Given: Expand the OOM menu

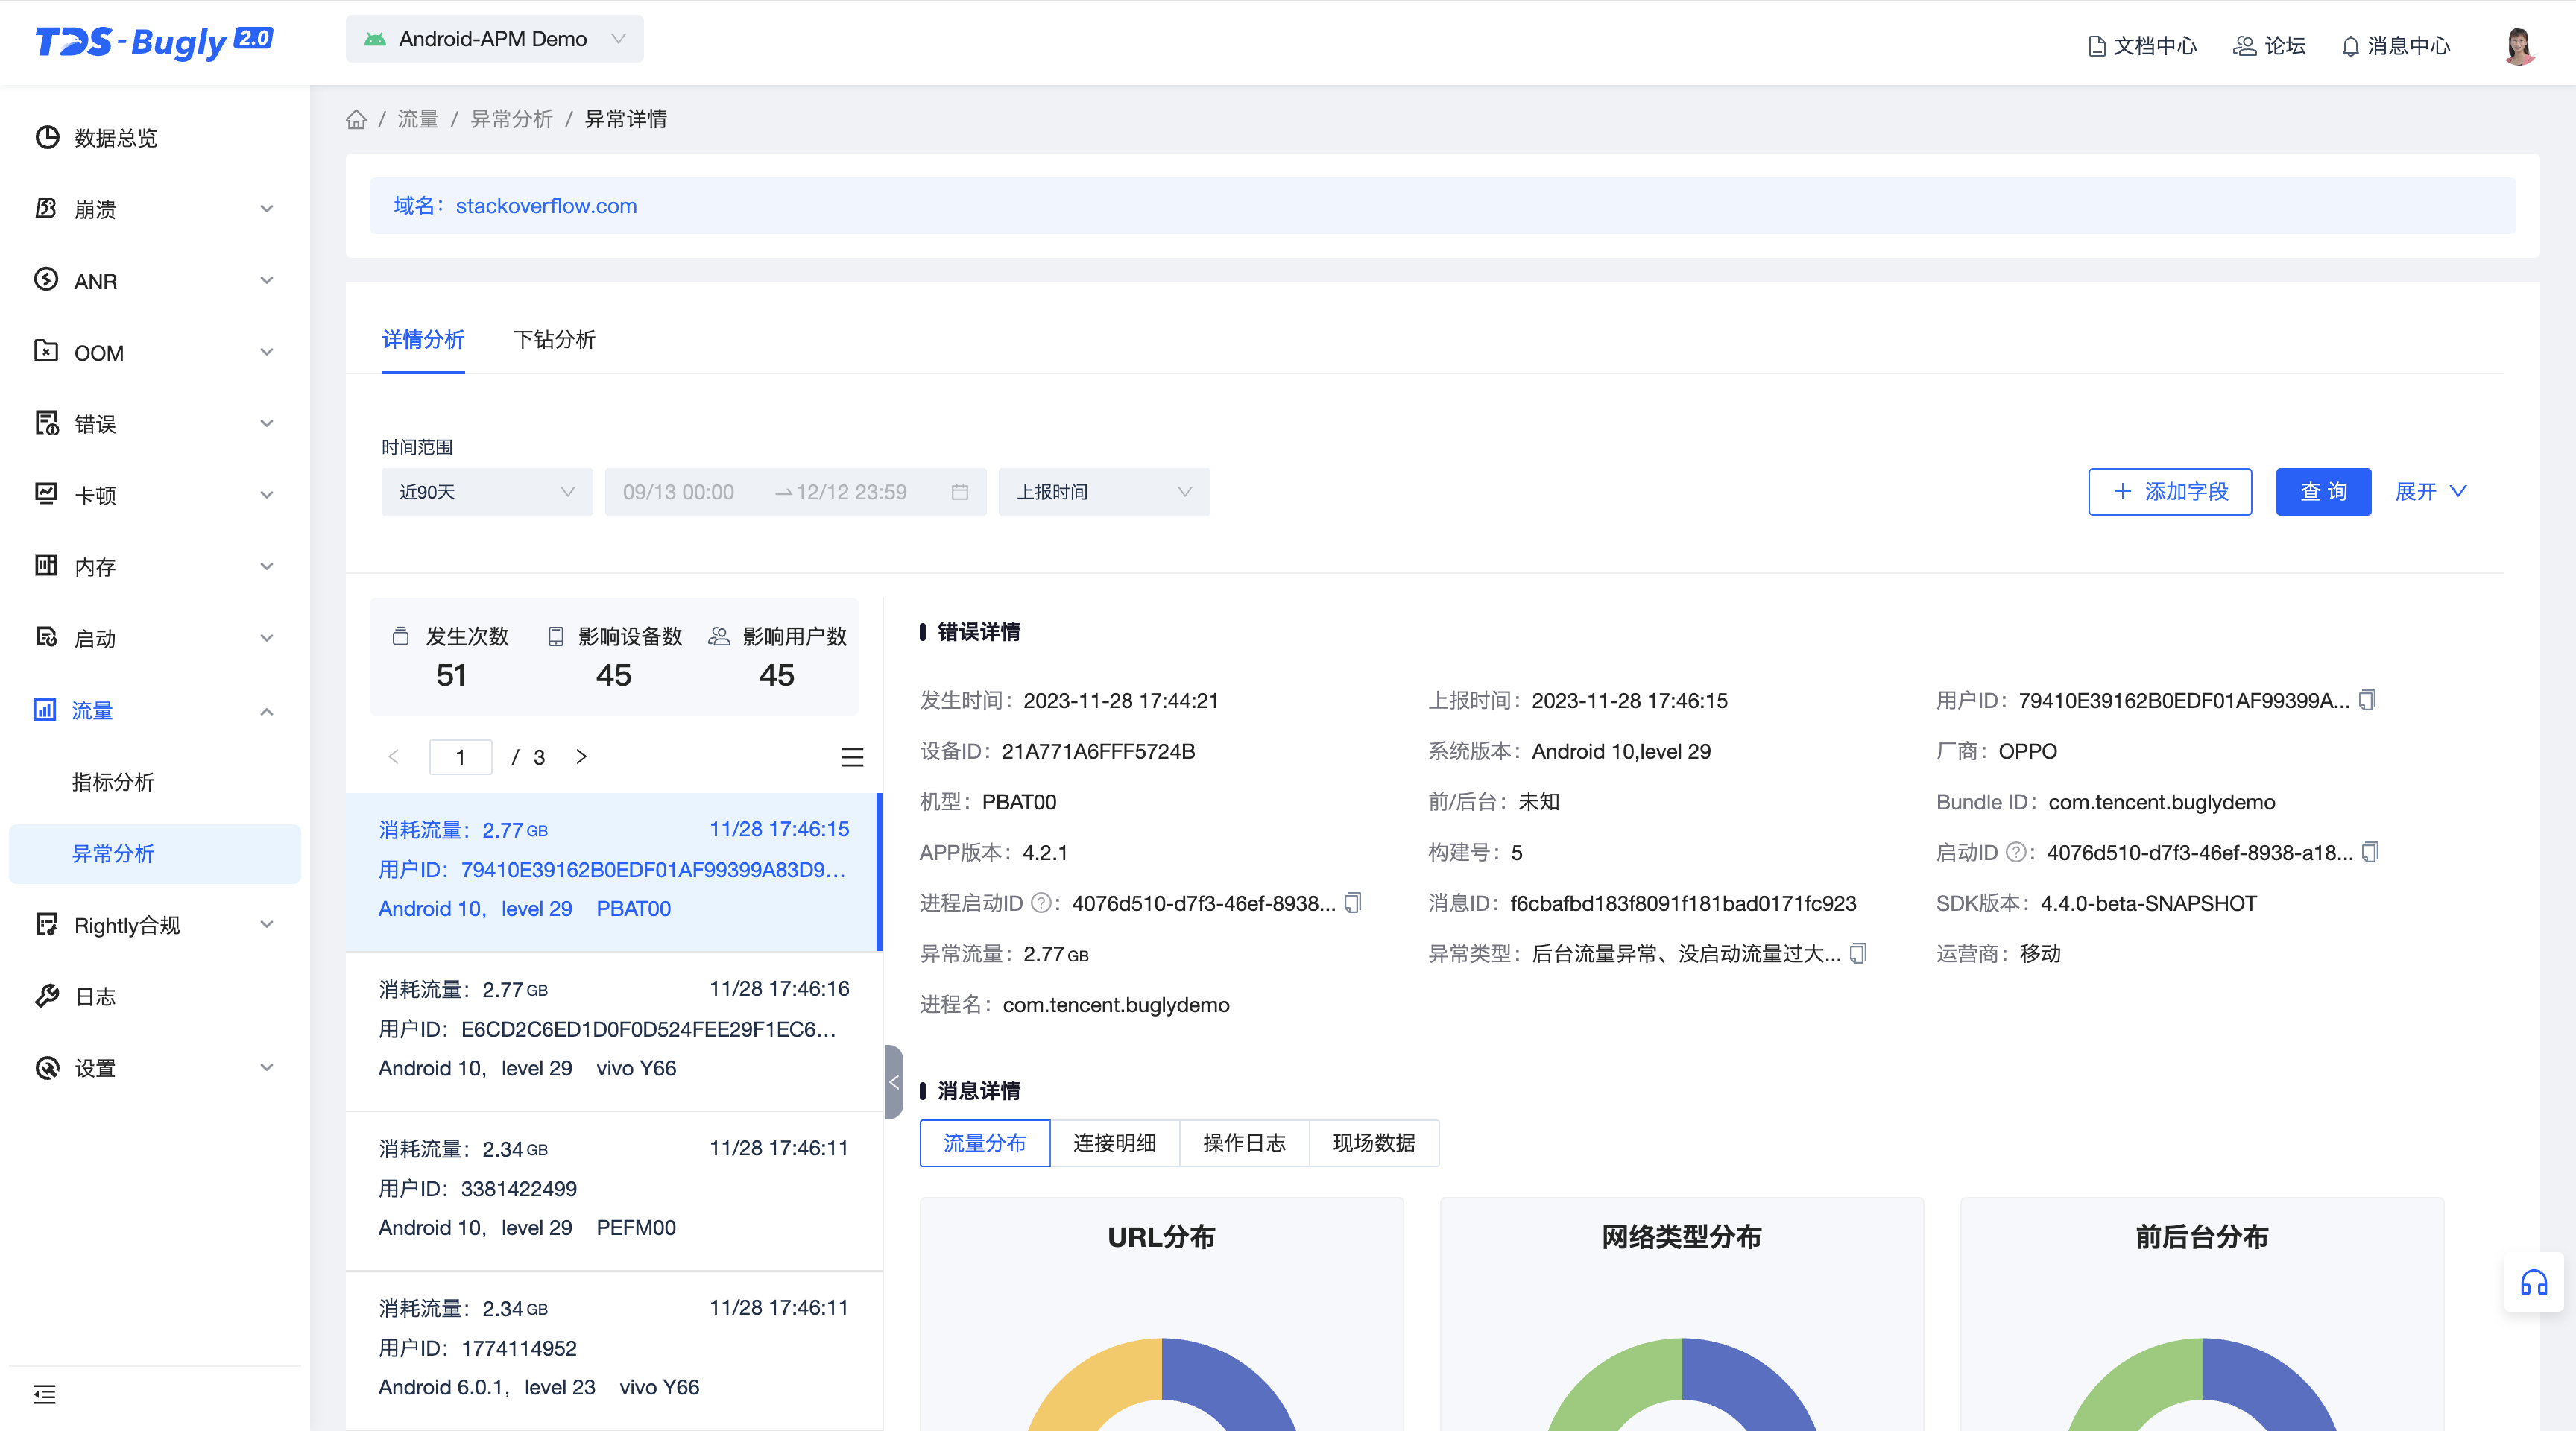Looking at the screenshot, I should [x=155, y=352].
